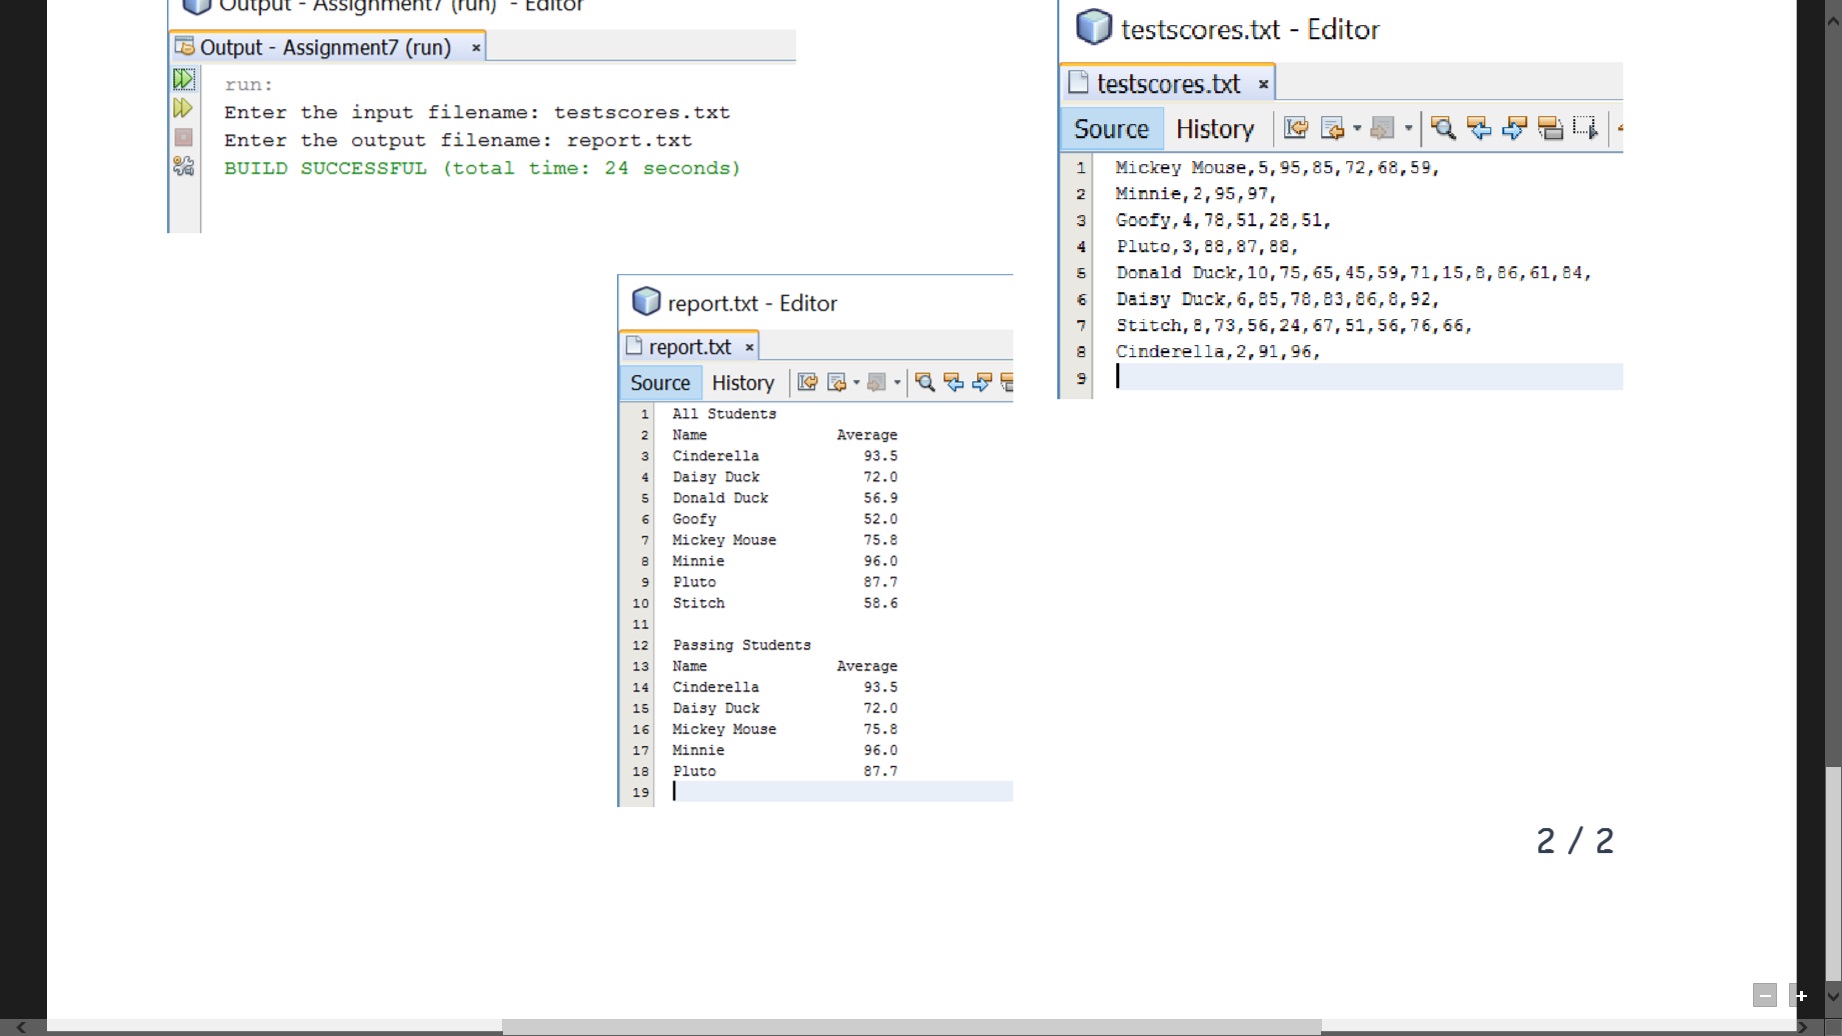This screenshot has height=1036, width=1842.
Task: Click Find Previous Occurrence in report.txt toolbar
Action: tap(954, 382)
